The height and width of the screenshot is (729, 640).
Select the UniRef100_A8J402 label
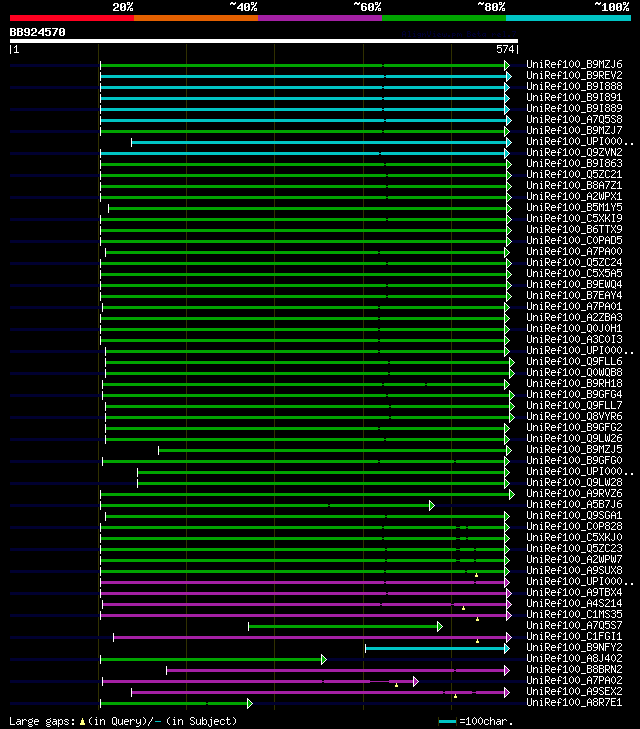tap(574, 658)
